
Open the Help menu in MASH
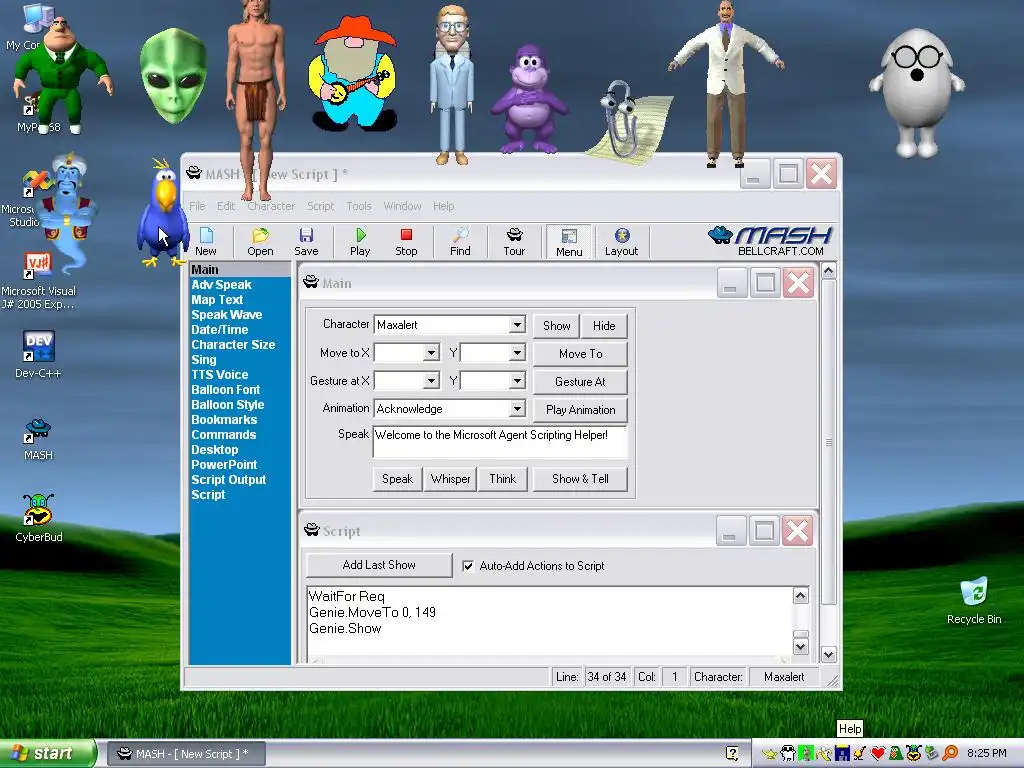click(x=443, y=206)
